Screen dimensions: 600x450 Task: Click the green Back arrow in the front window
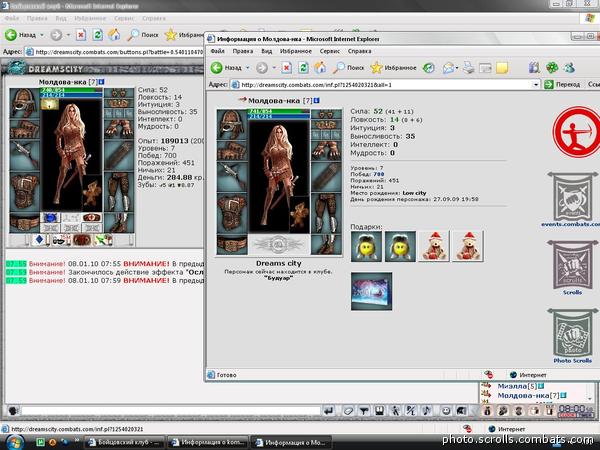(217, 68)
